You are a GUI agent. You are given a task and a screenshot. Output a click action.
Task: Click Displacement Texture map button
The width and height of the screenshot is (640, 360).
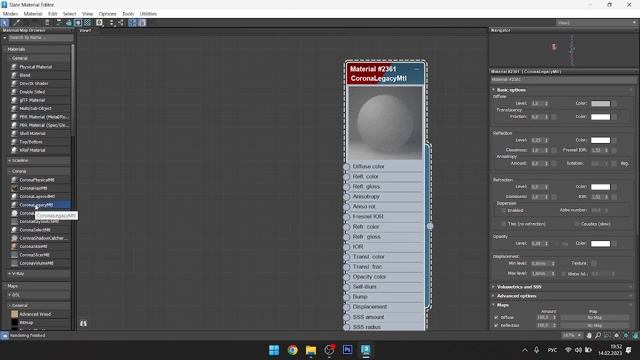594,264
